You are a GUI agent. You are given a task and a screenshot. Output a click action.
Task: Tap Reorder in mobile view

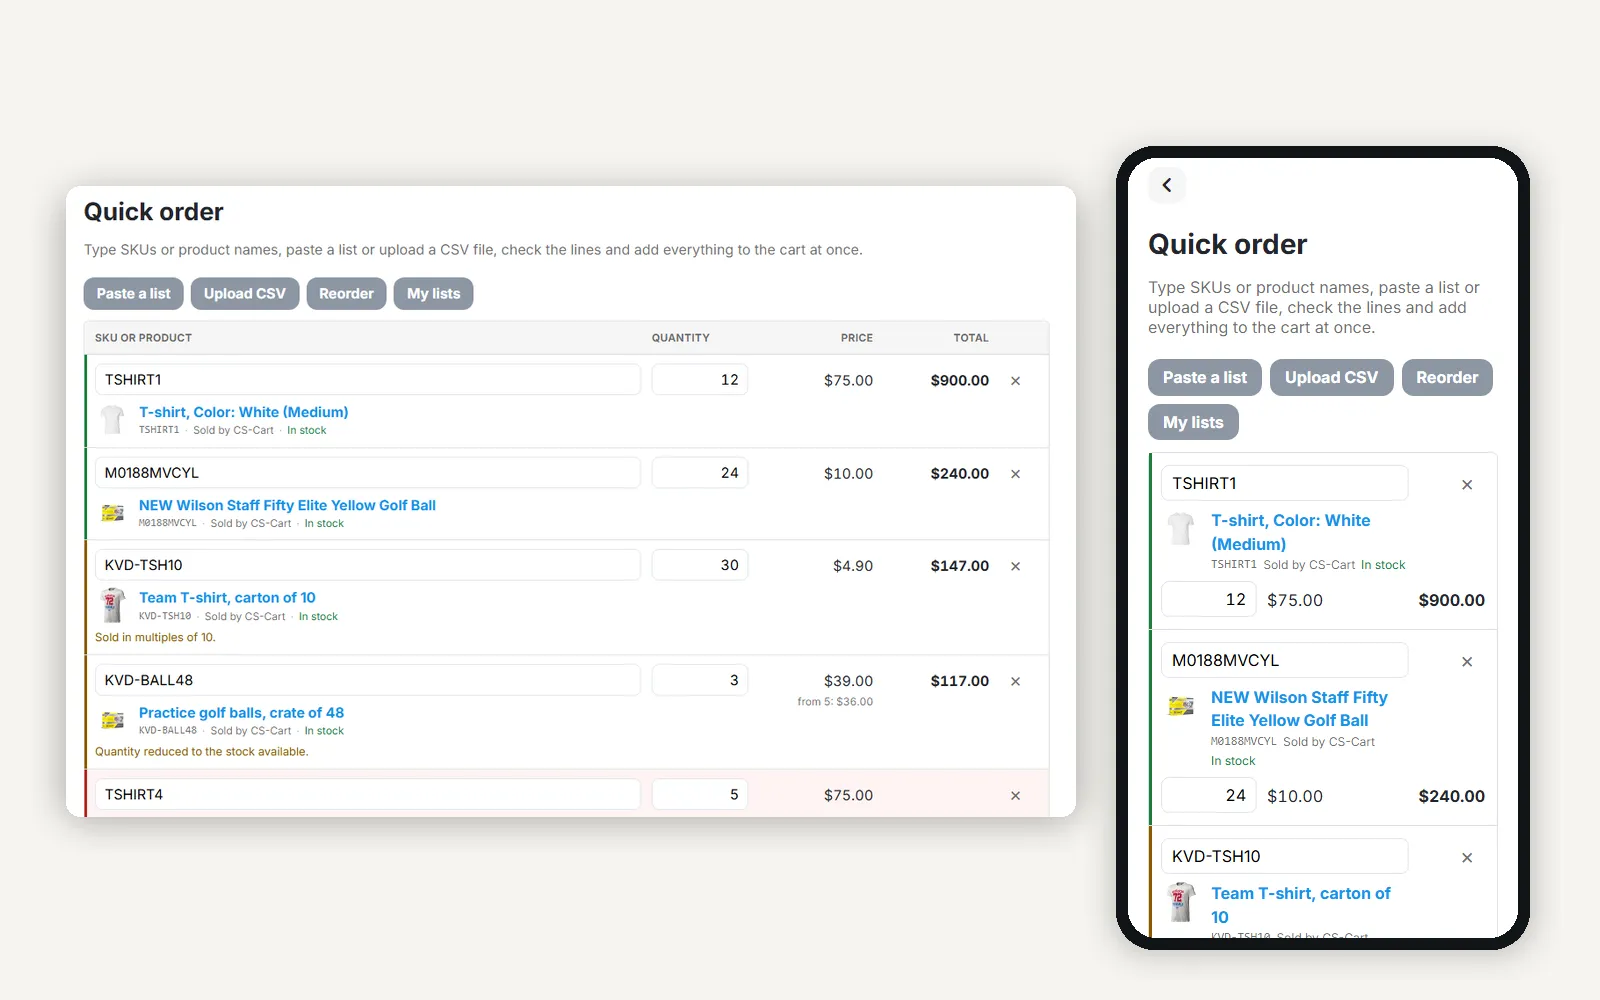1447,378
